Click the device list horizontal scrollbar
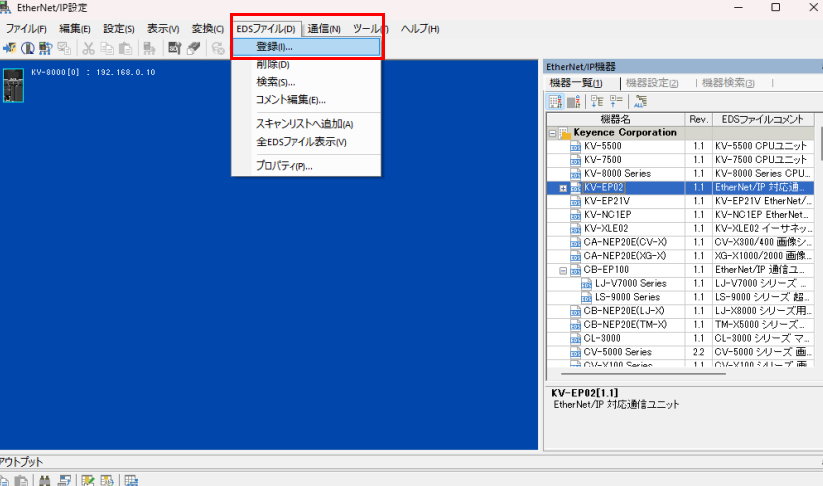This screenshot has width=823, height=486. [643, 374]
